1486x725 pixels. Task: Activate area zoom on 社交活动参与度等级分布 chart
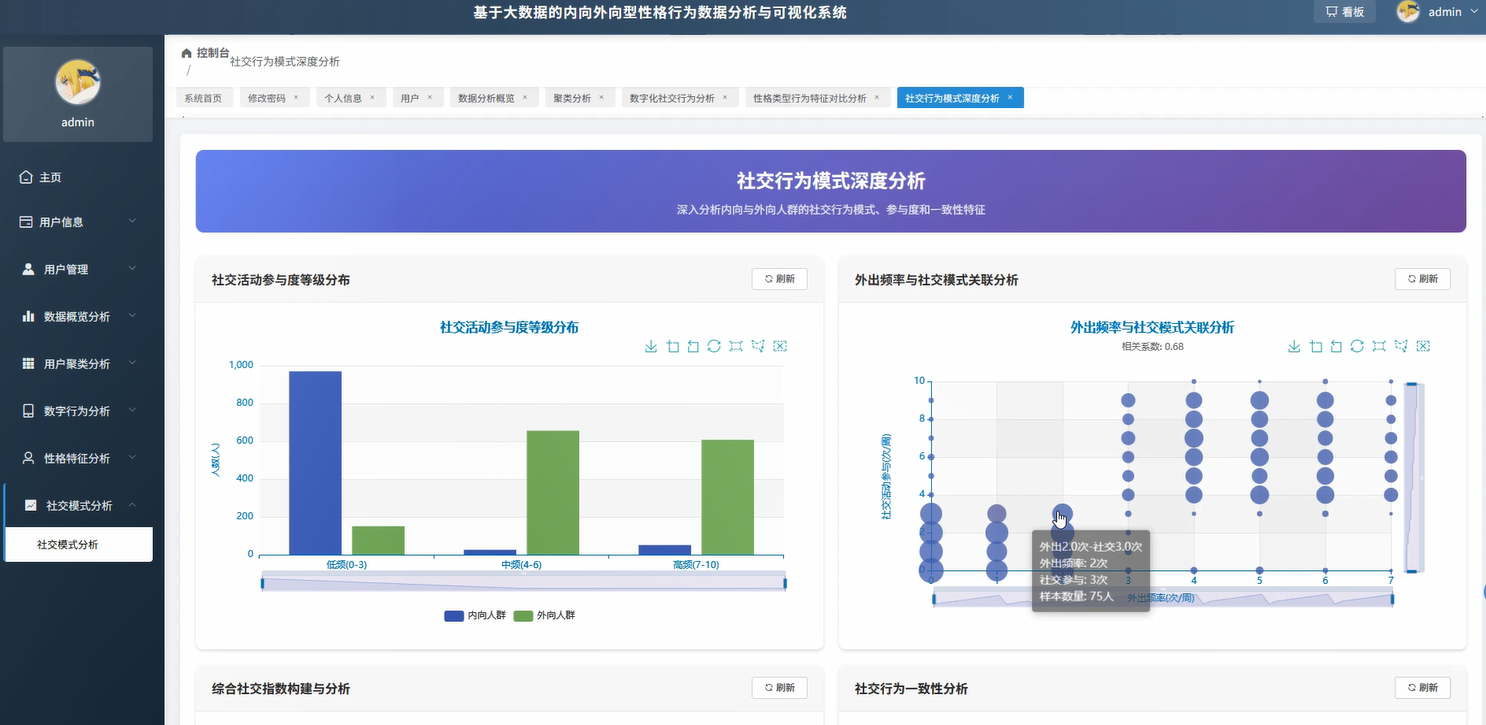pyautogui.click(x=673, y=346)
